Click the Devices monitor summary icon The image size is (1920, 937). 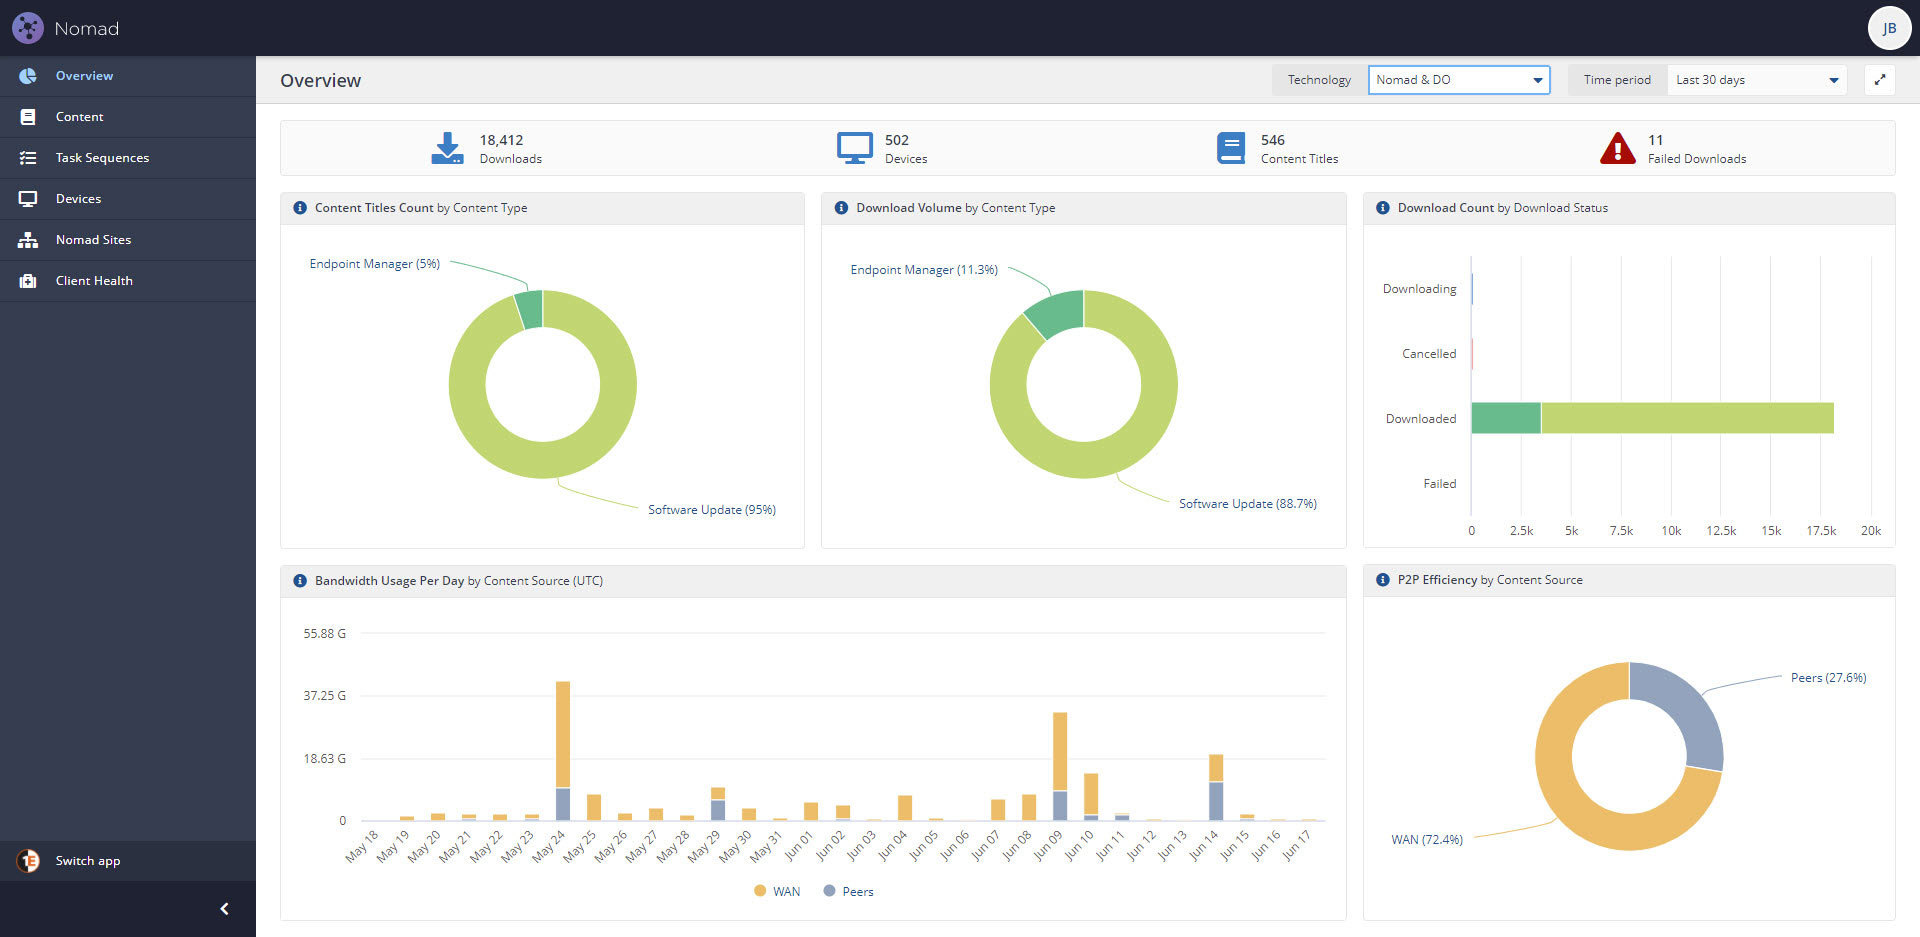[854, 148]
